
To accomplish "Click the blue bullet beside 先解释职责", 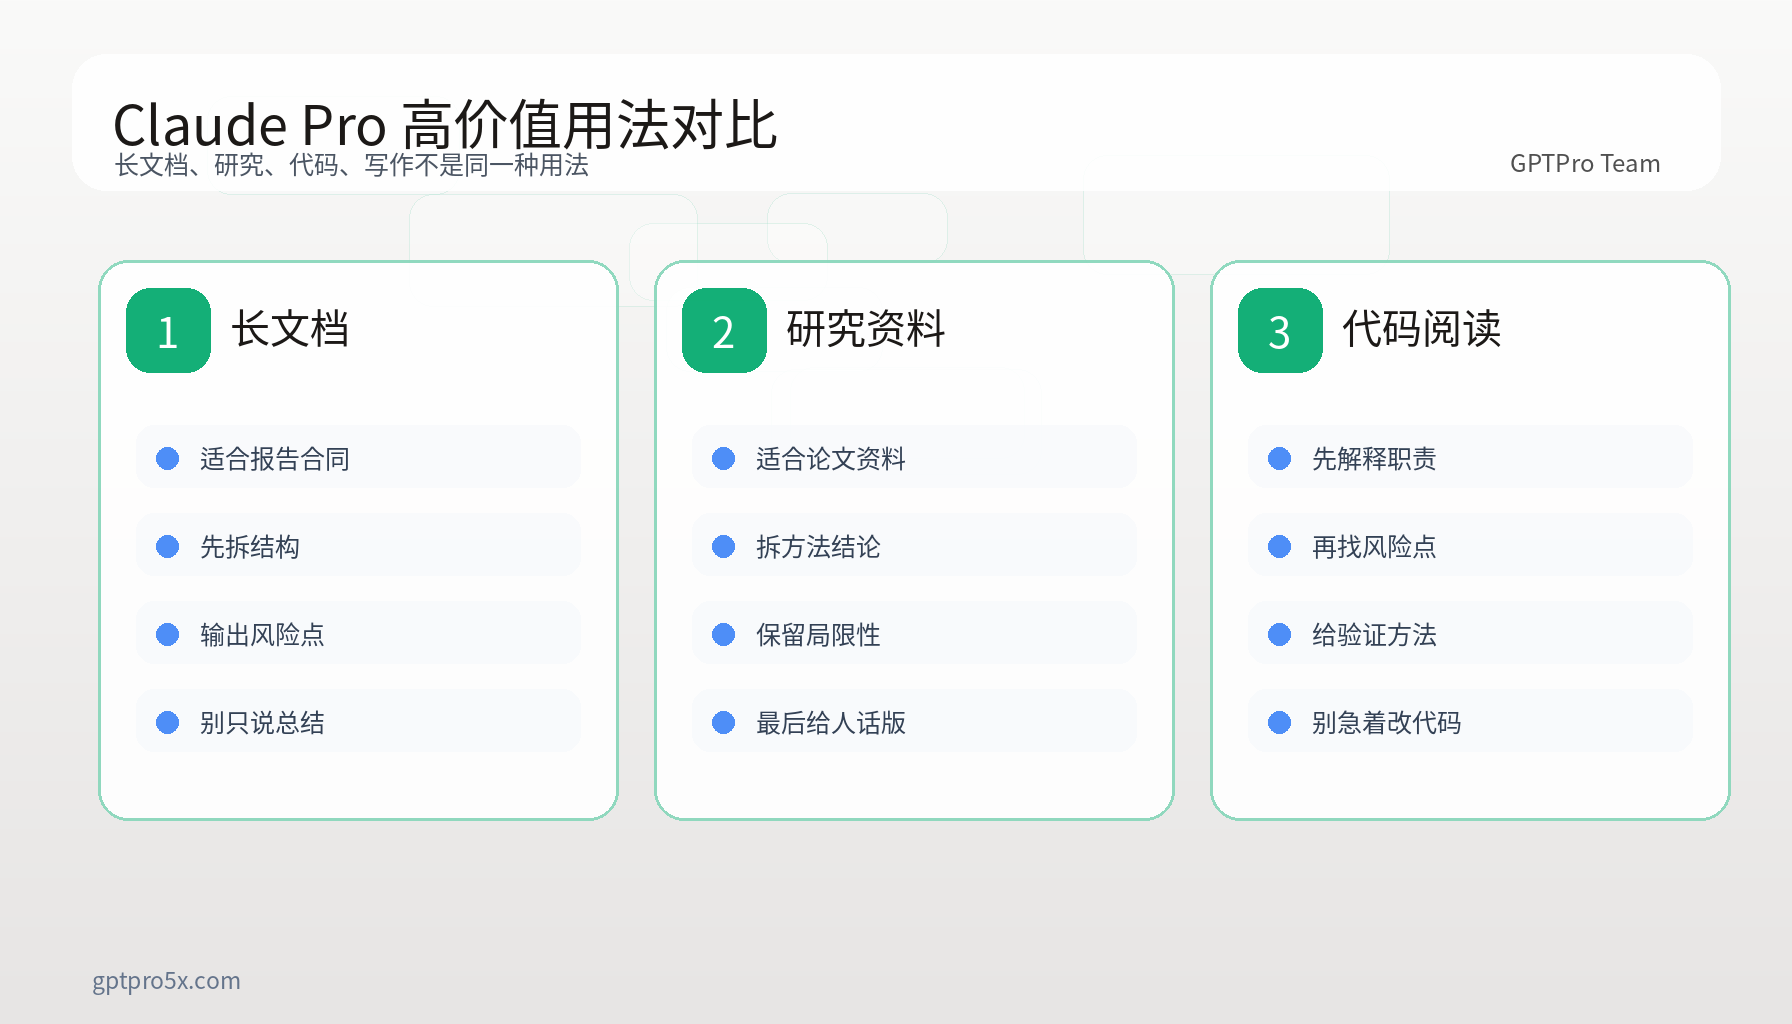I will point(1280,459).
